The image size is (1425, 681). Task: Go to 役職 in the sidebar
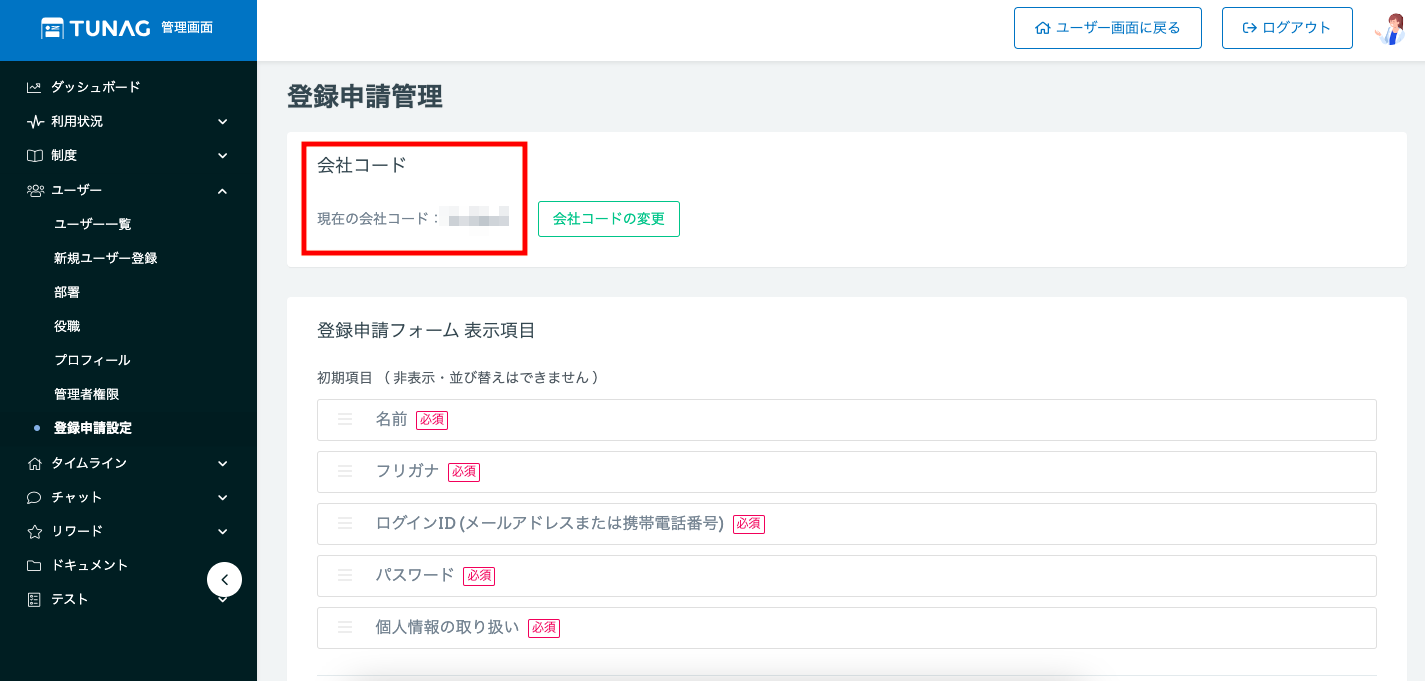[x=67, y=326]
